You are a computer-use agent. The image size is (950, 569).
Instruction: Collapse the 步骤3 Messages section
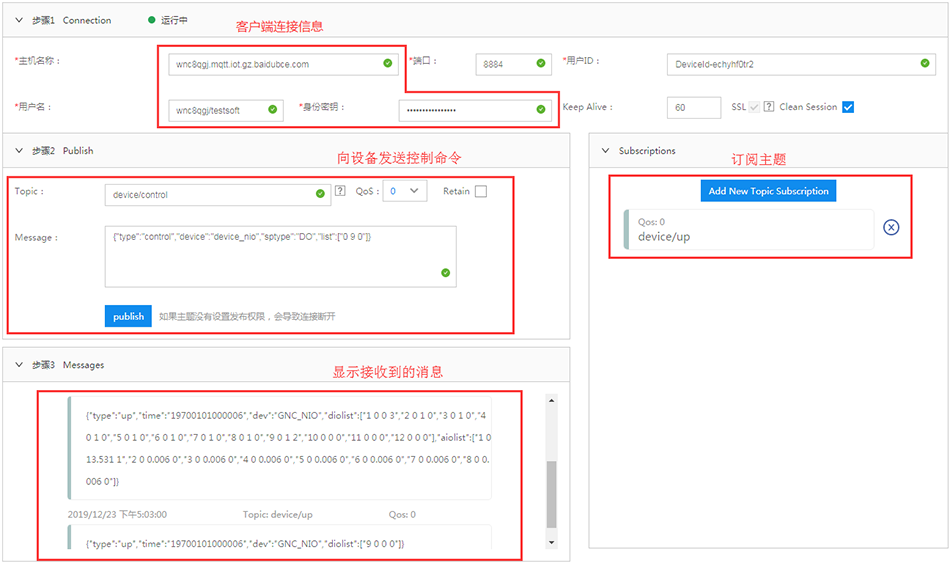pos(19,365)
